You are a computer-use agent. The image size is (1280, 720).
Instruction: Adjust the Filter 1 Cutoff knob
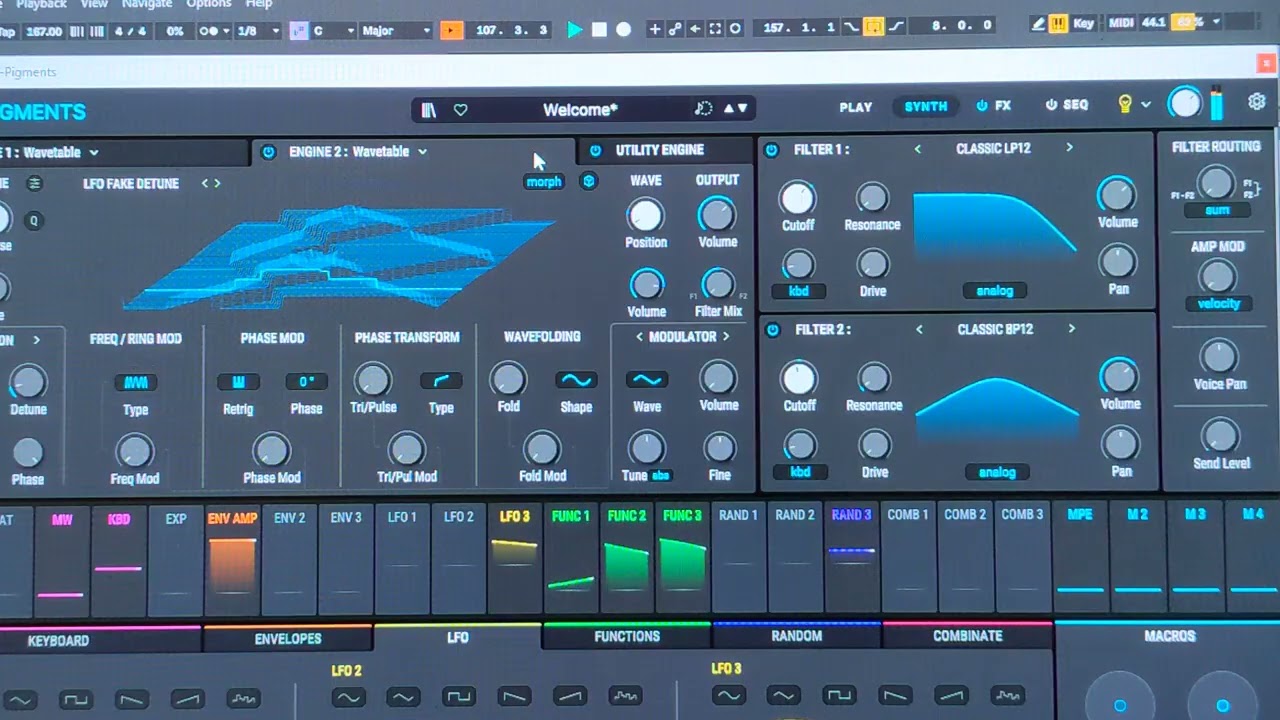797,198
